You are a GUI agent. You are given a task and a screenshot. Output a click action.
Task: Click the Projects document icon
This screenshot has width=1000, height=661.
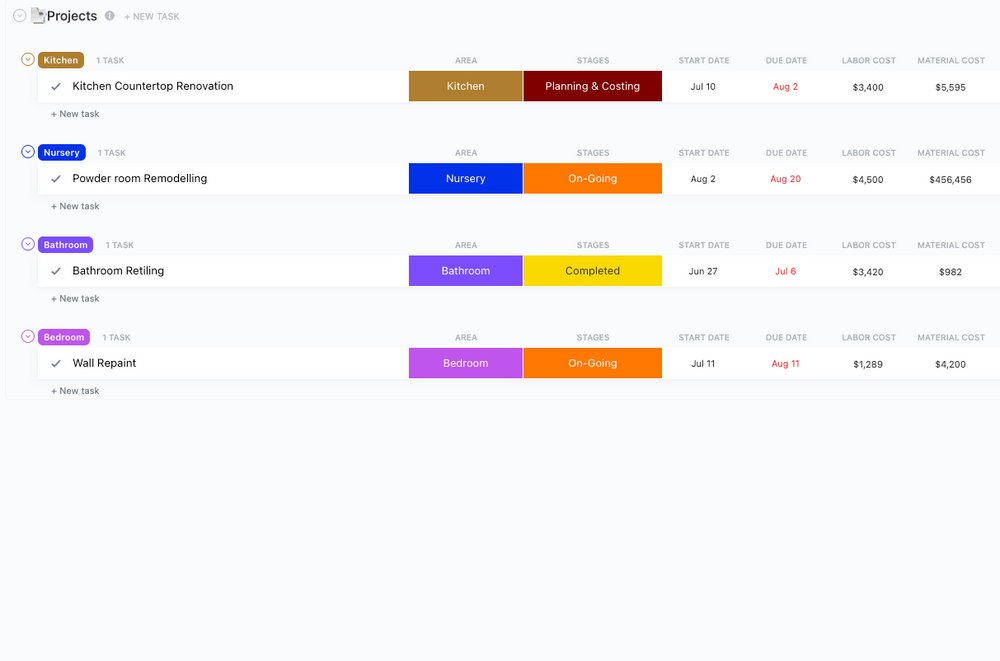point(36,15)
